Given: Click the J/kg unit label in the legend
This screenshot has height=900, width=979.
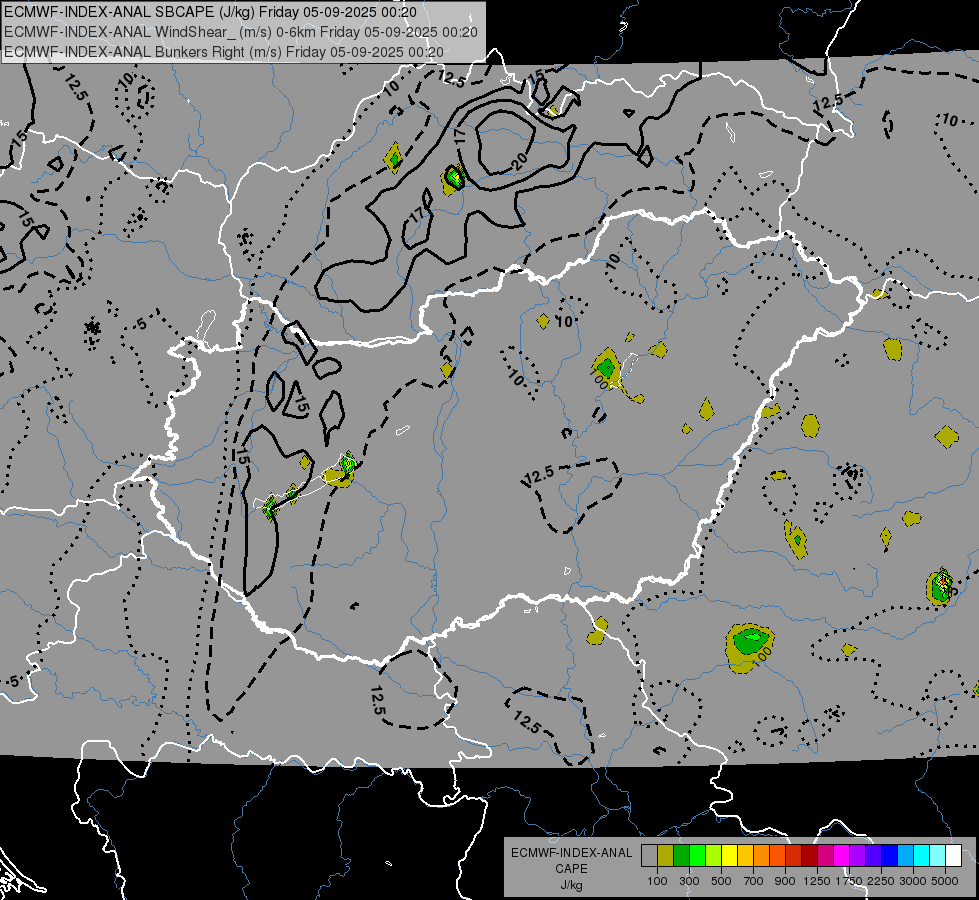Looking at the screenshot, I should click(x=571, y=885).
